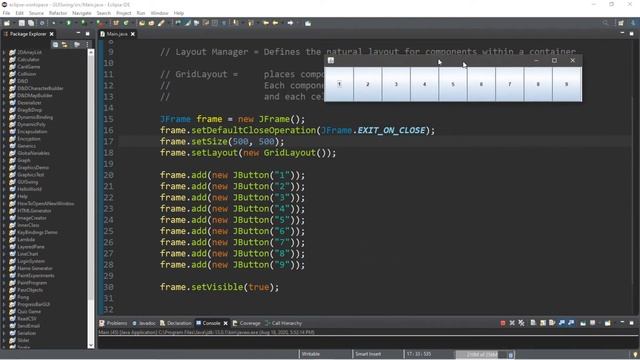The image size is (640, 360).
Task: Select the LoginSystem project
Action: [31, 261]
